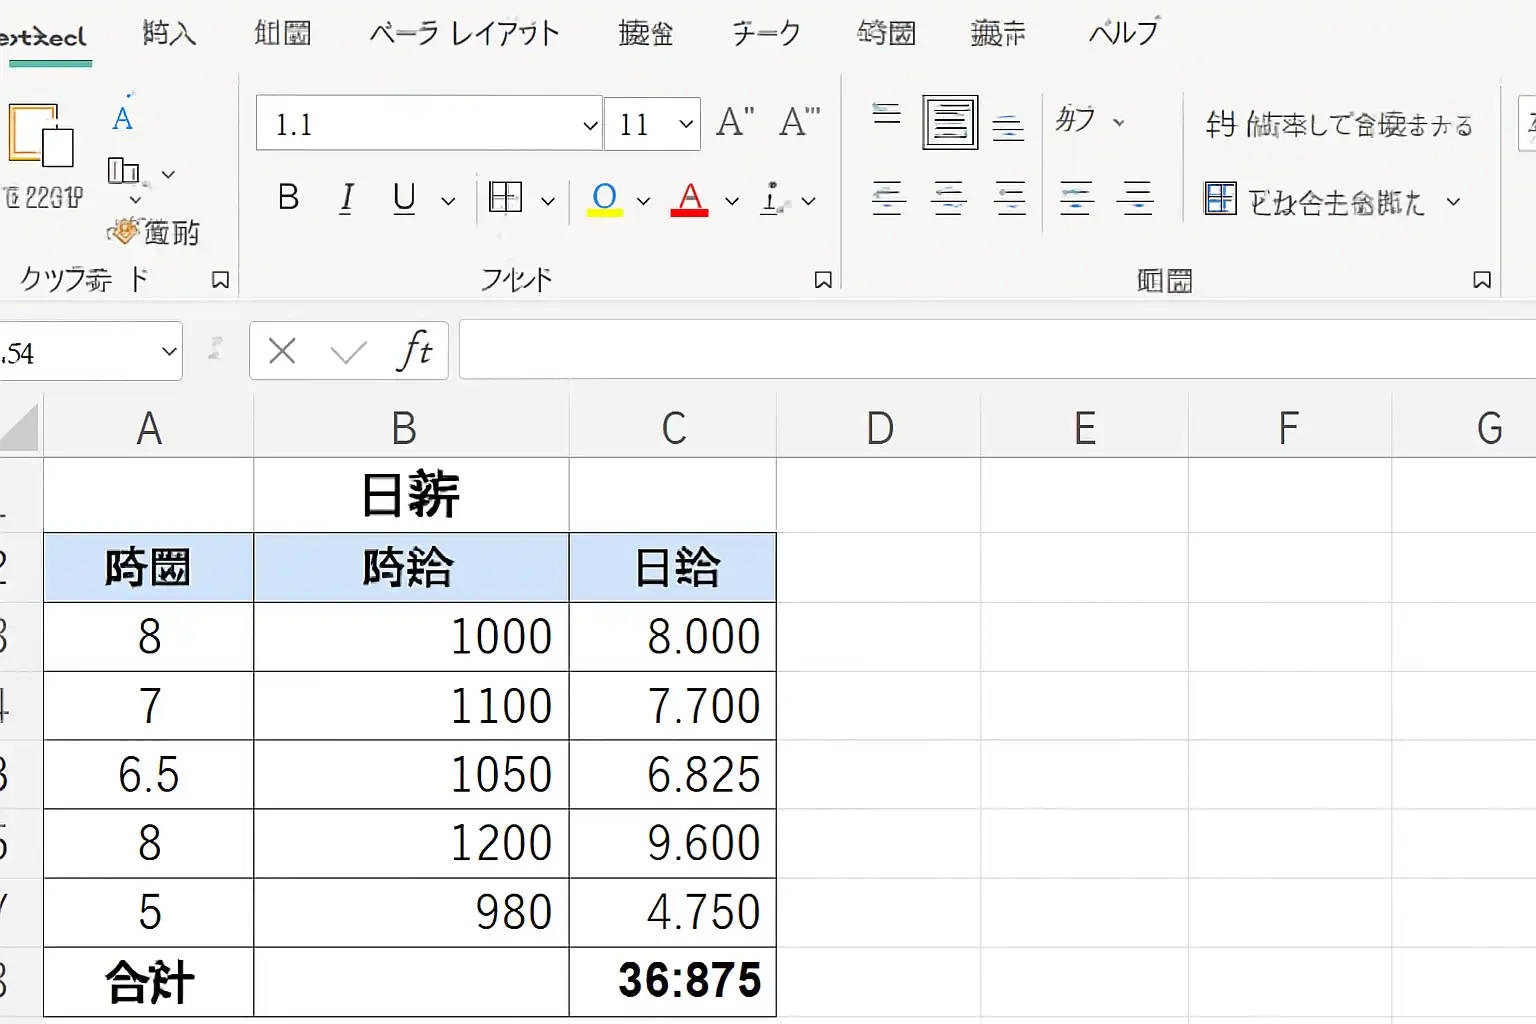Click the Italic formatting button
Viewport: 1536px width, 1024px height.
click(x=346, y=198)
